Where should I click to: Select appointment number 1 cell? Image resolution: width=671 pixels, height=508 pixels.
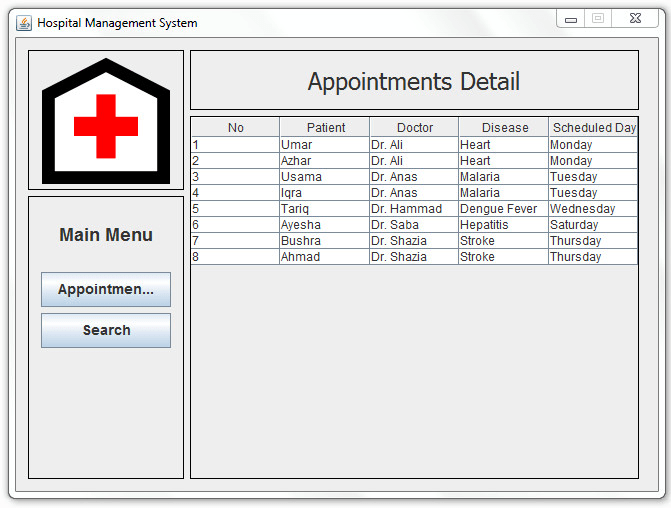tap(235, 145)
